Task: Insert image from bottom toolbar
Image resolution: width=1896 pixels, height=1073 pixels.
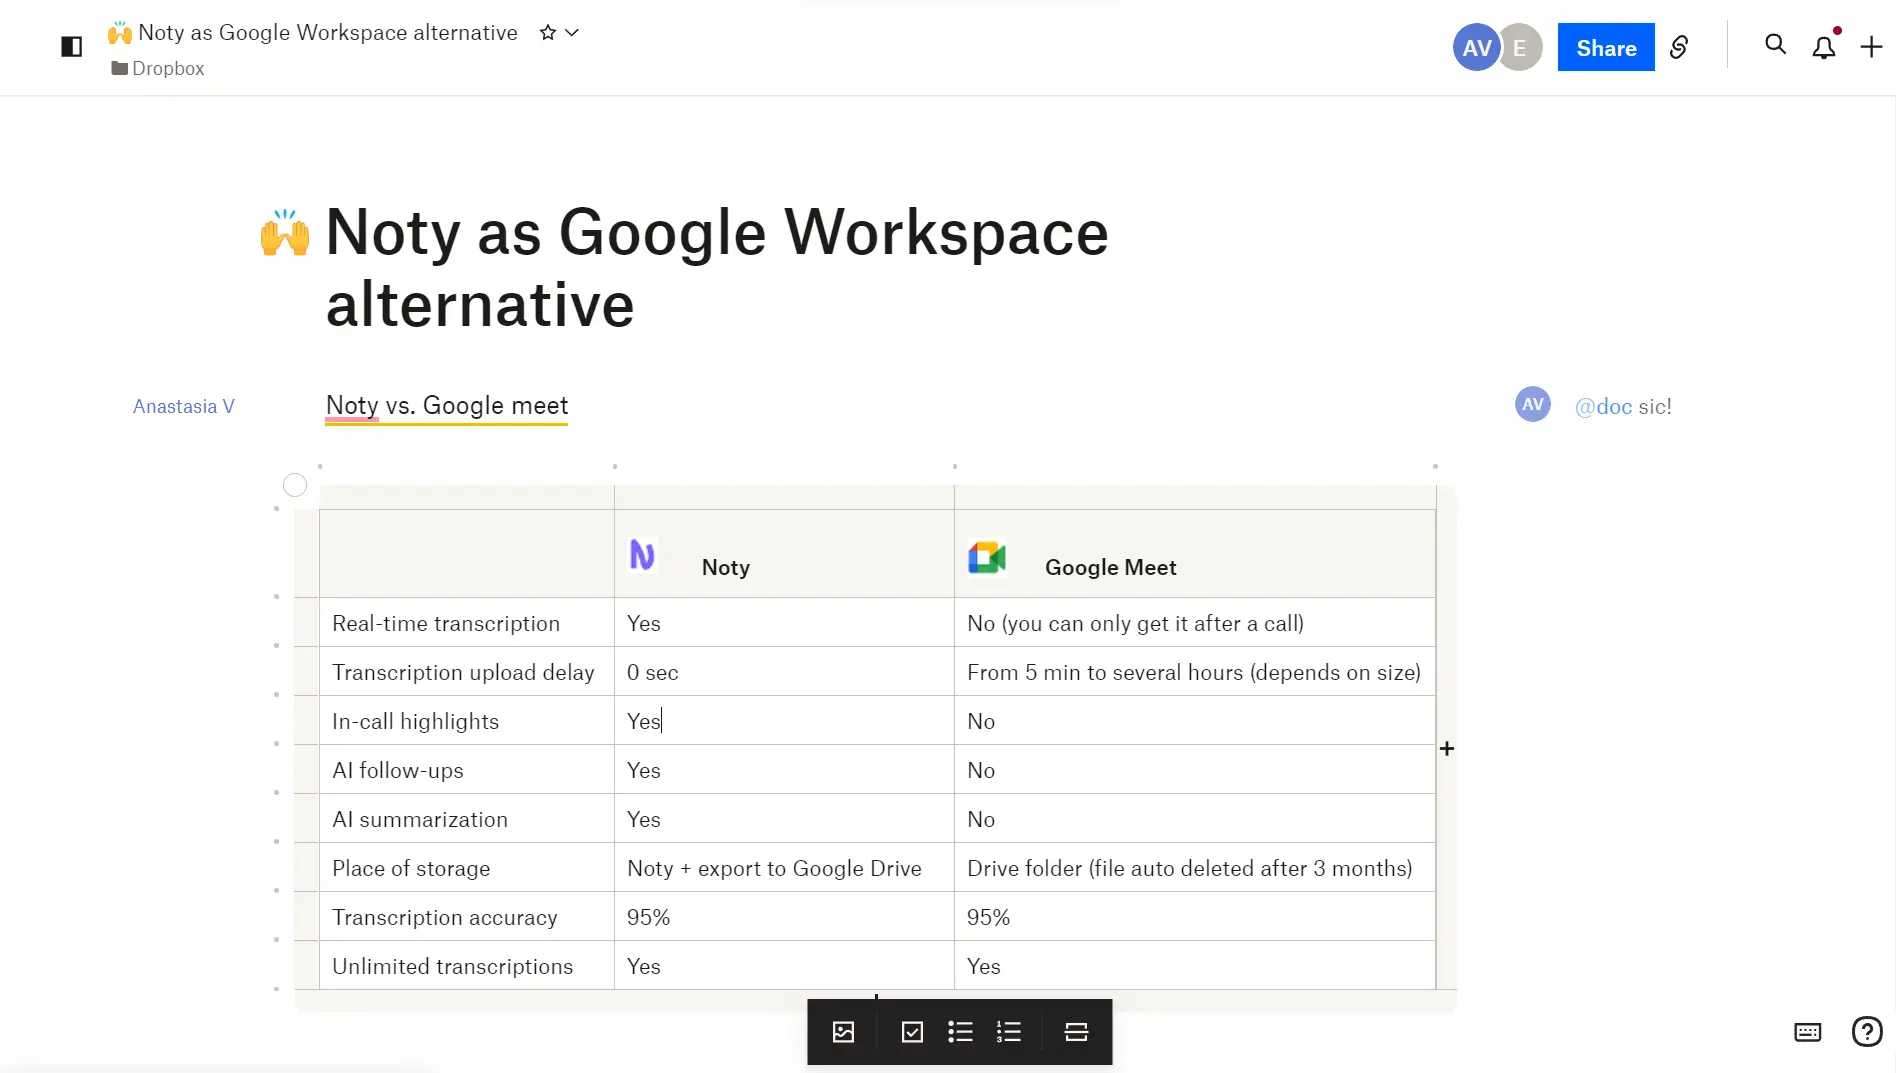Action: tap(843, 1032)
